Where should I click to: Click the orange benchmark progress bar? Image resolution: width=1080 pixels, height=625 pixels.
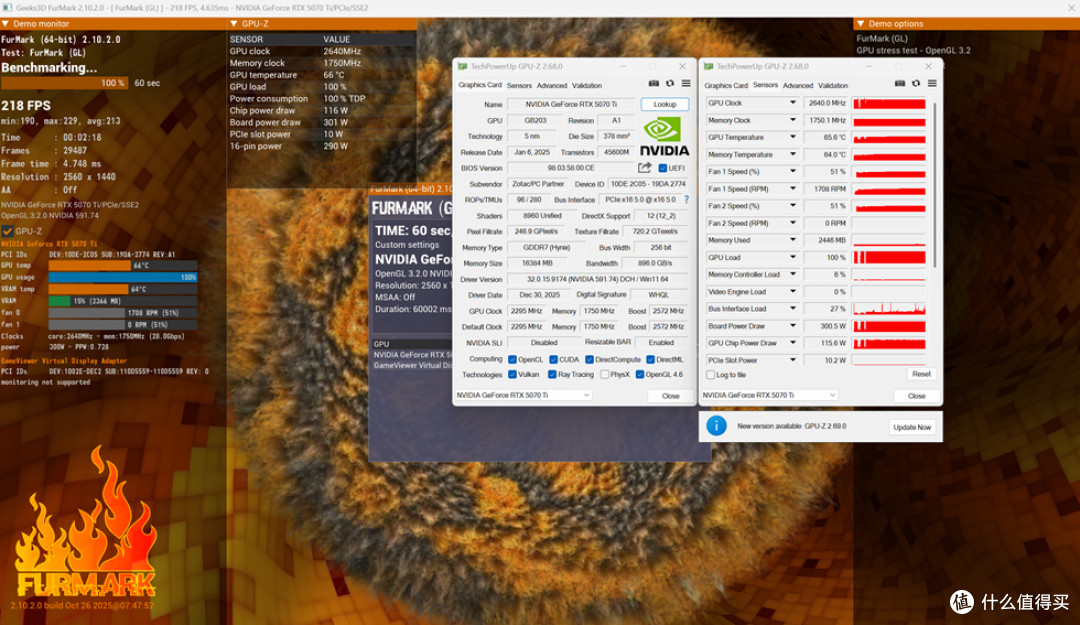tap(65, 83)
